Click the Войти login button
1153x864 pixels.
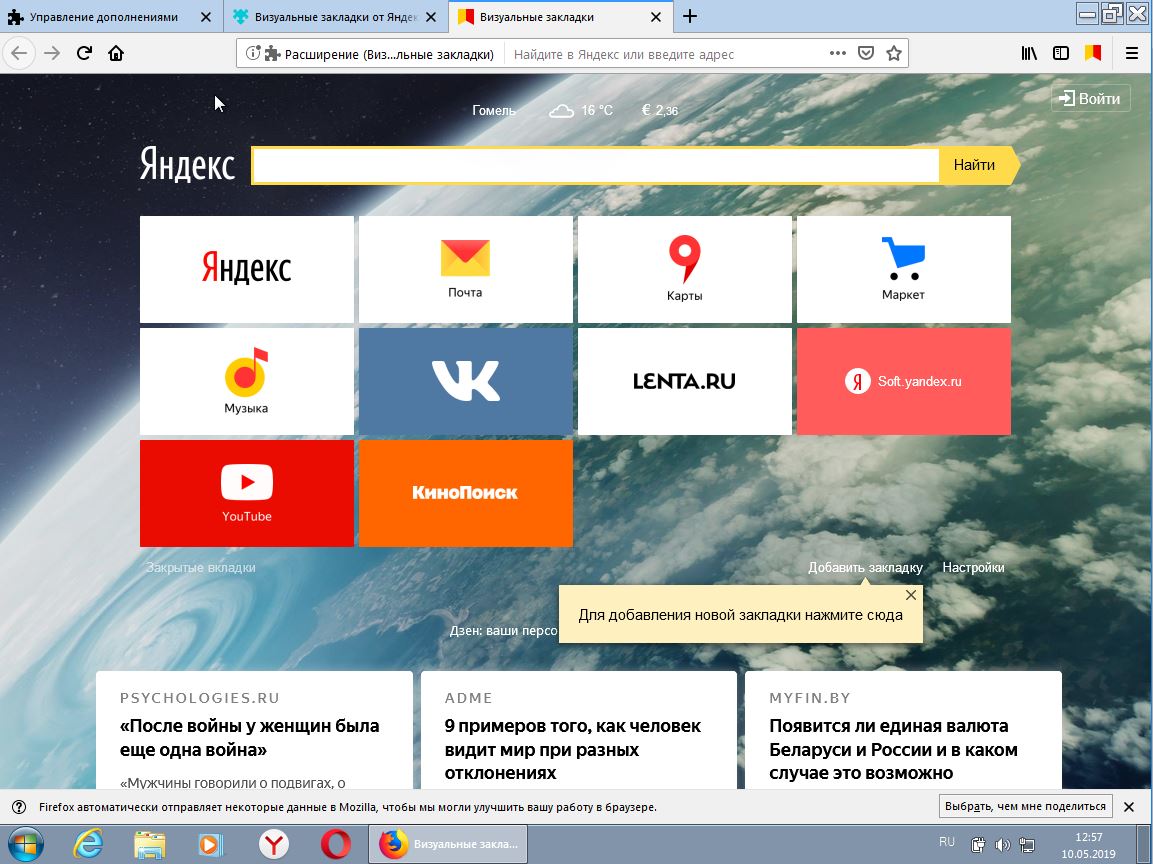1090,99
